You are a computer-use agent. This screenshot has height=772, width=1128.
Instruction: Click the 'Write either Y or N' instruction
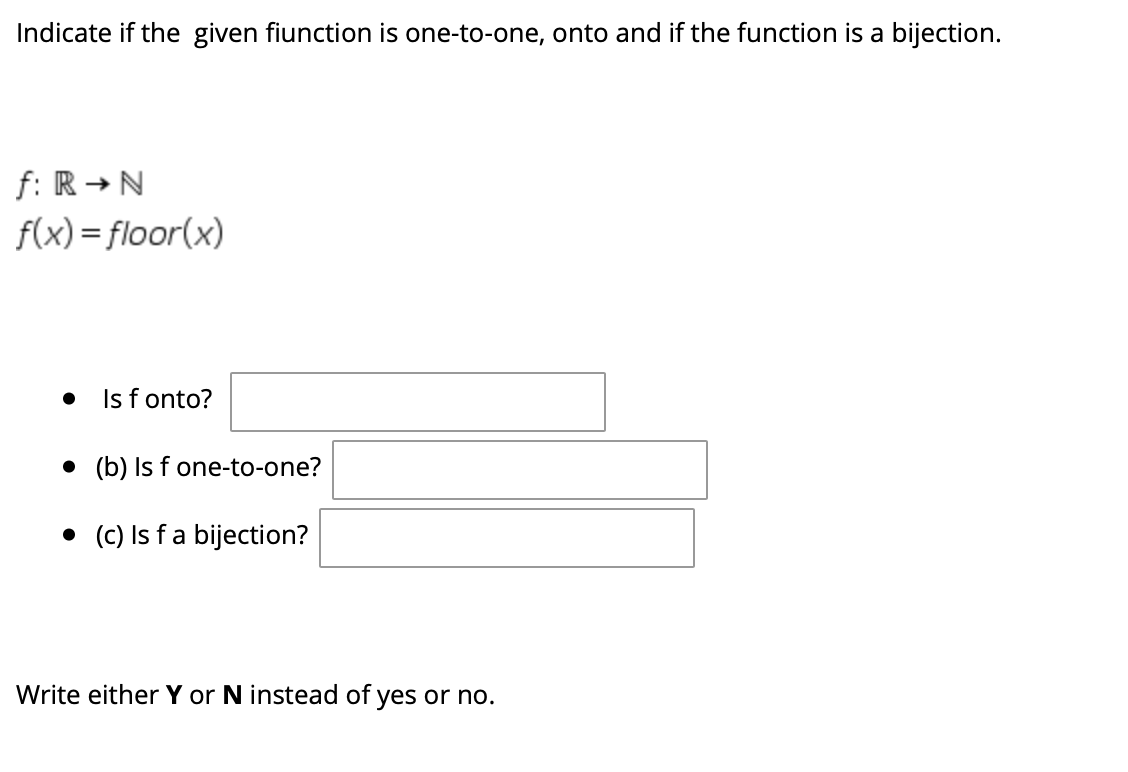tap(253, 694)
